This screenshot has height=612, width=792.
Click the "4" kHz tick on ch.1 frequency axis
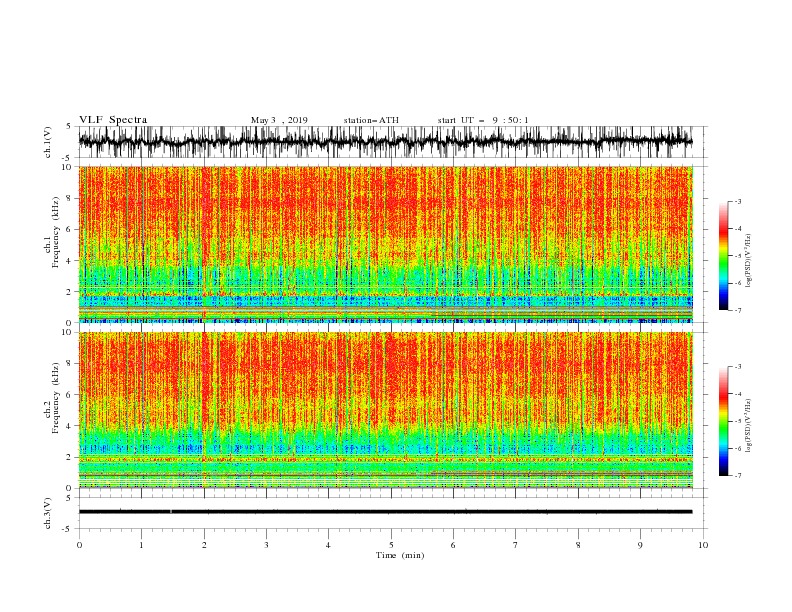70,261
